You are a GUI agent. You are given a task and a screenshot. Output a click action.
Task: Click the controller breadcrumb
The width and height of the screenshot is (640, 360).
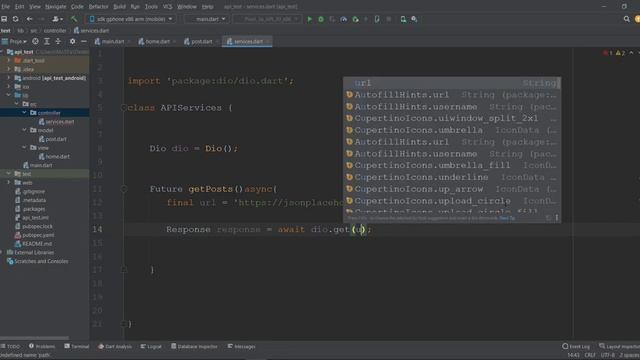click(55, 31)
